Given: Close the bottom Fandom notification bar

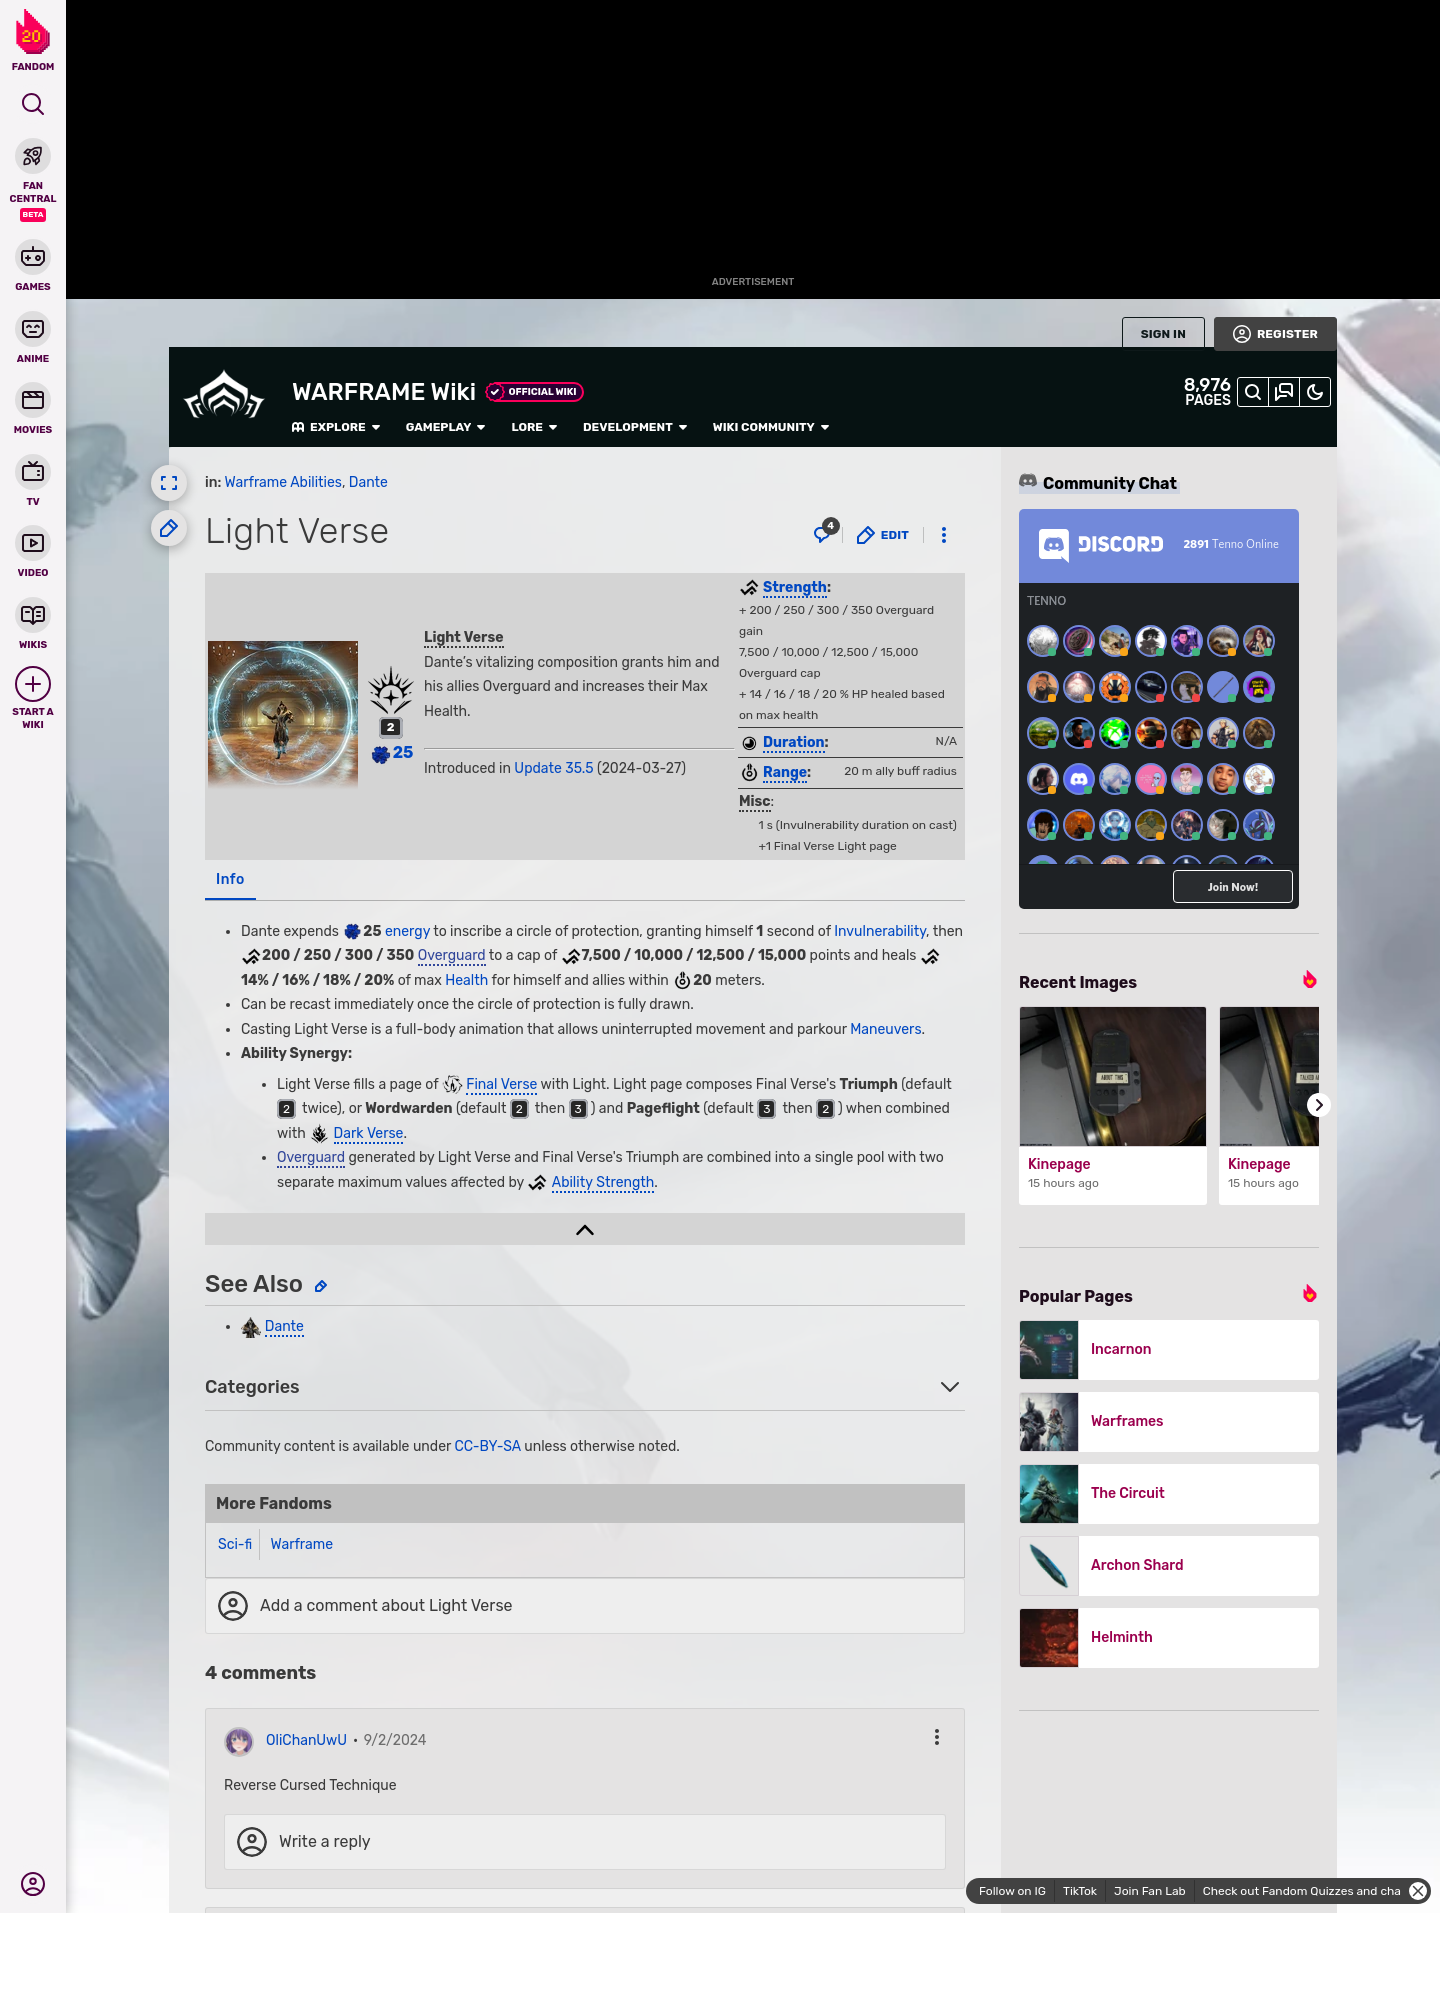Looking at the screenshot, I should [x=1418, y=1891].
